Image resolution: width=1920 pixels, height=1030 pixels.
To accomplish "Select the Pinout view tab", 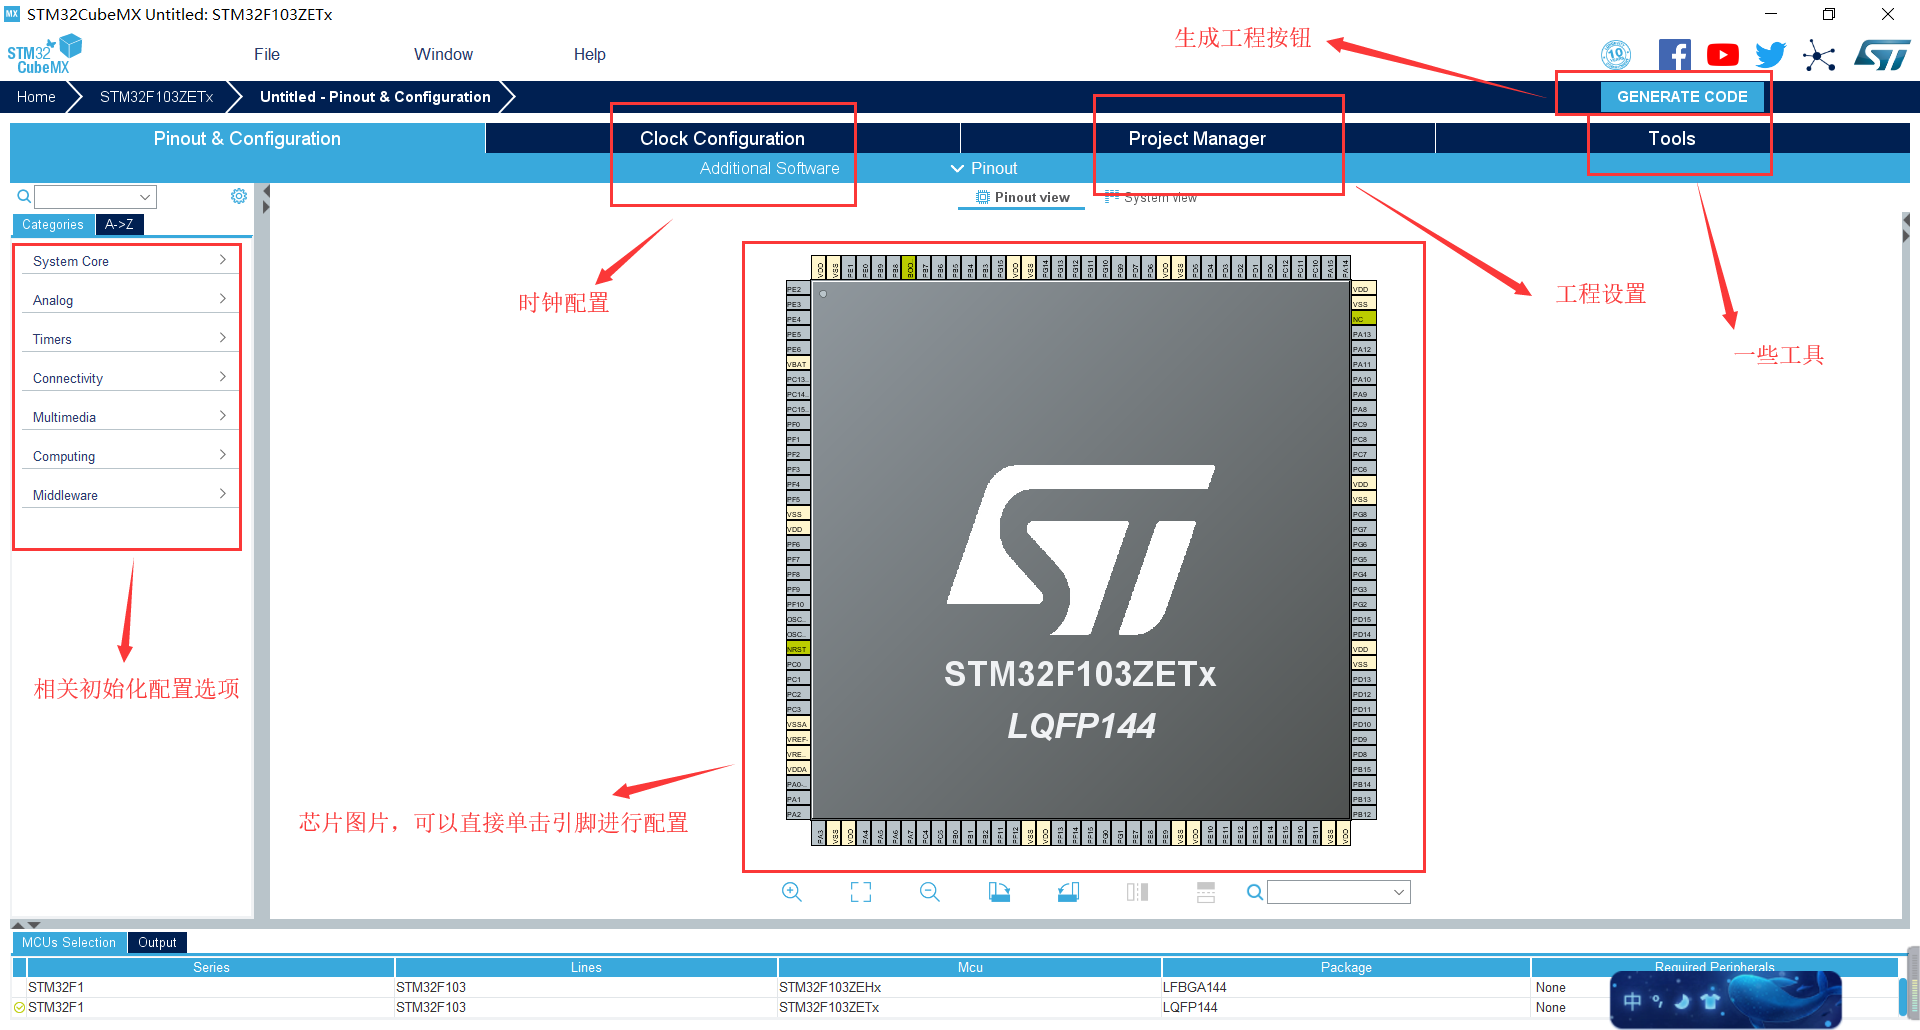I will pyautogui.click(x=1022, y=197).
